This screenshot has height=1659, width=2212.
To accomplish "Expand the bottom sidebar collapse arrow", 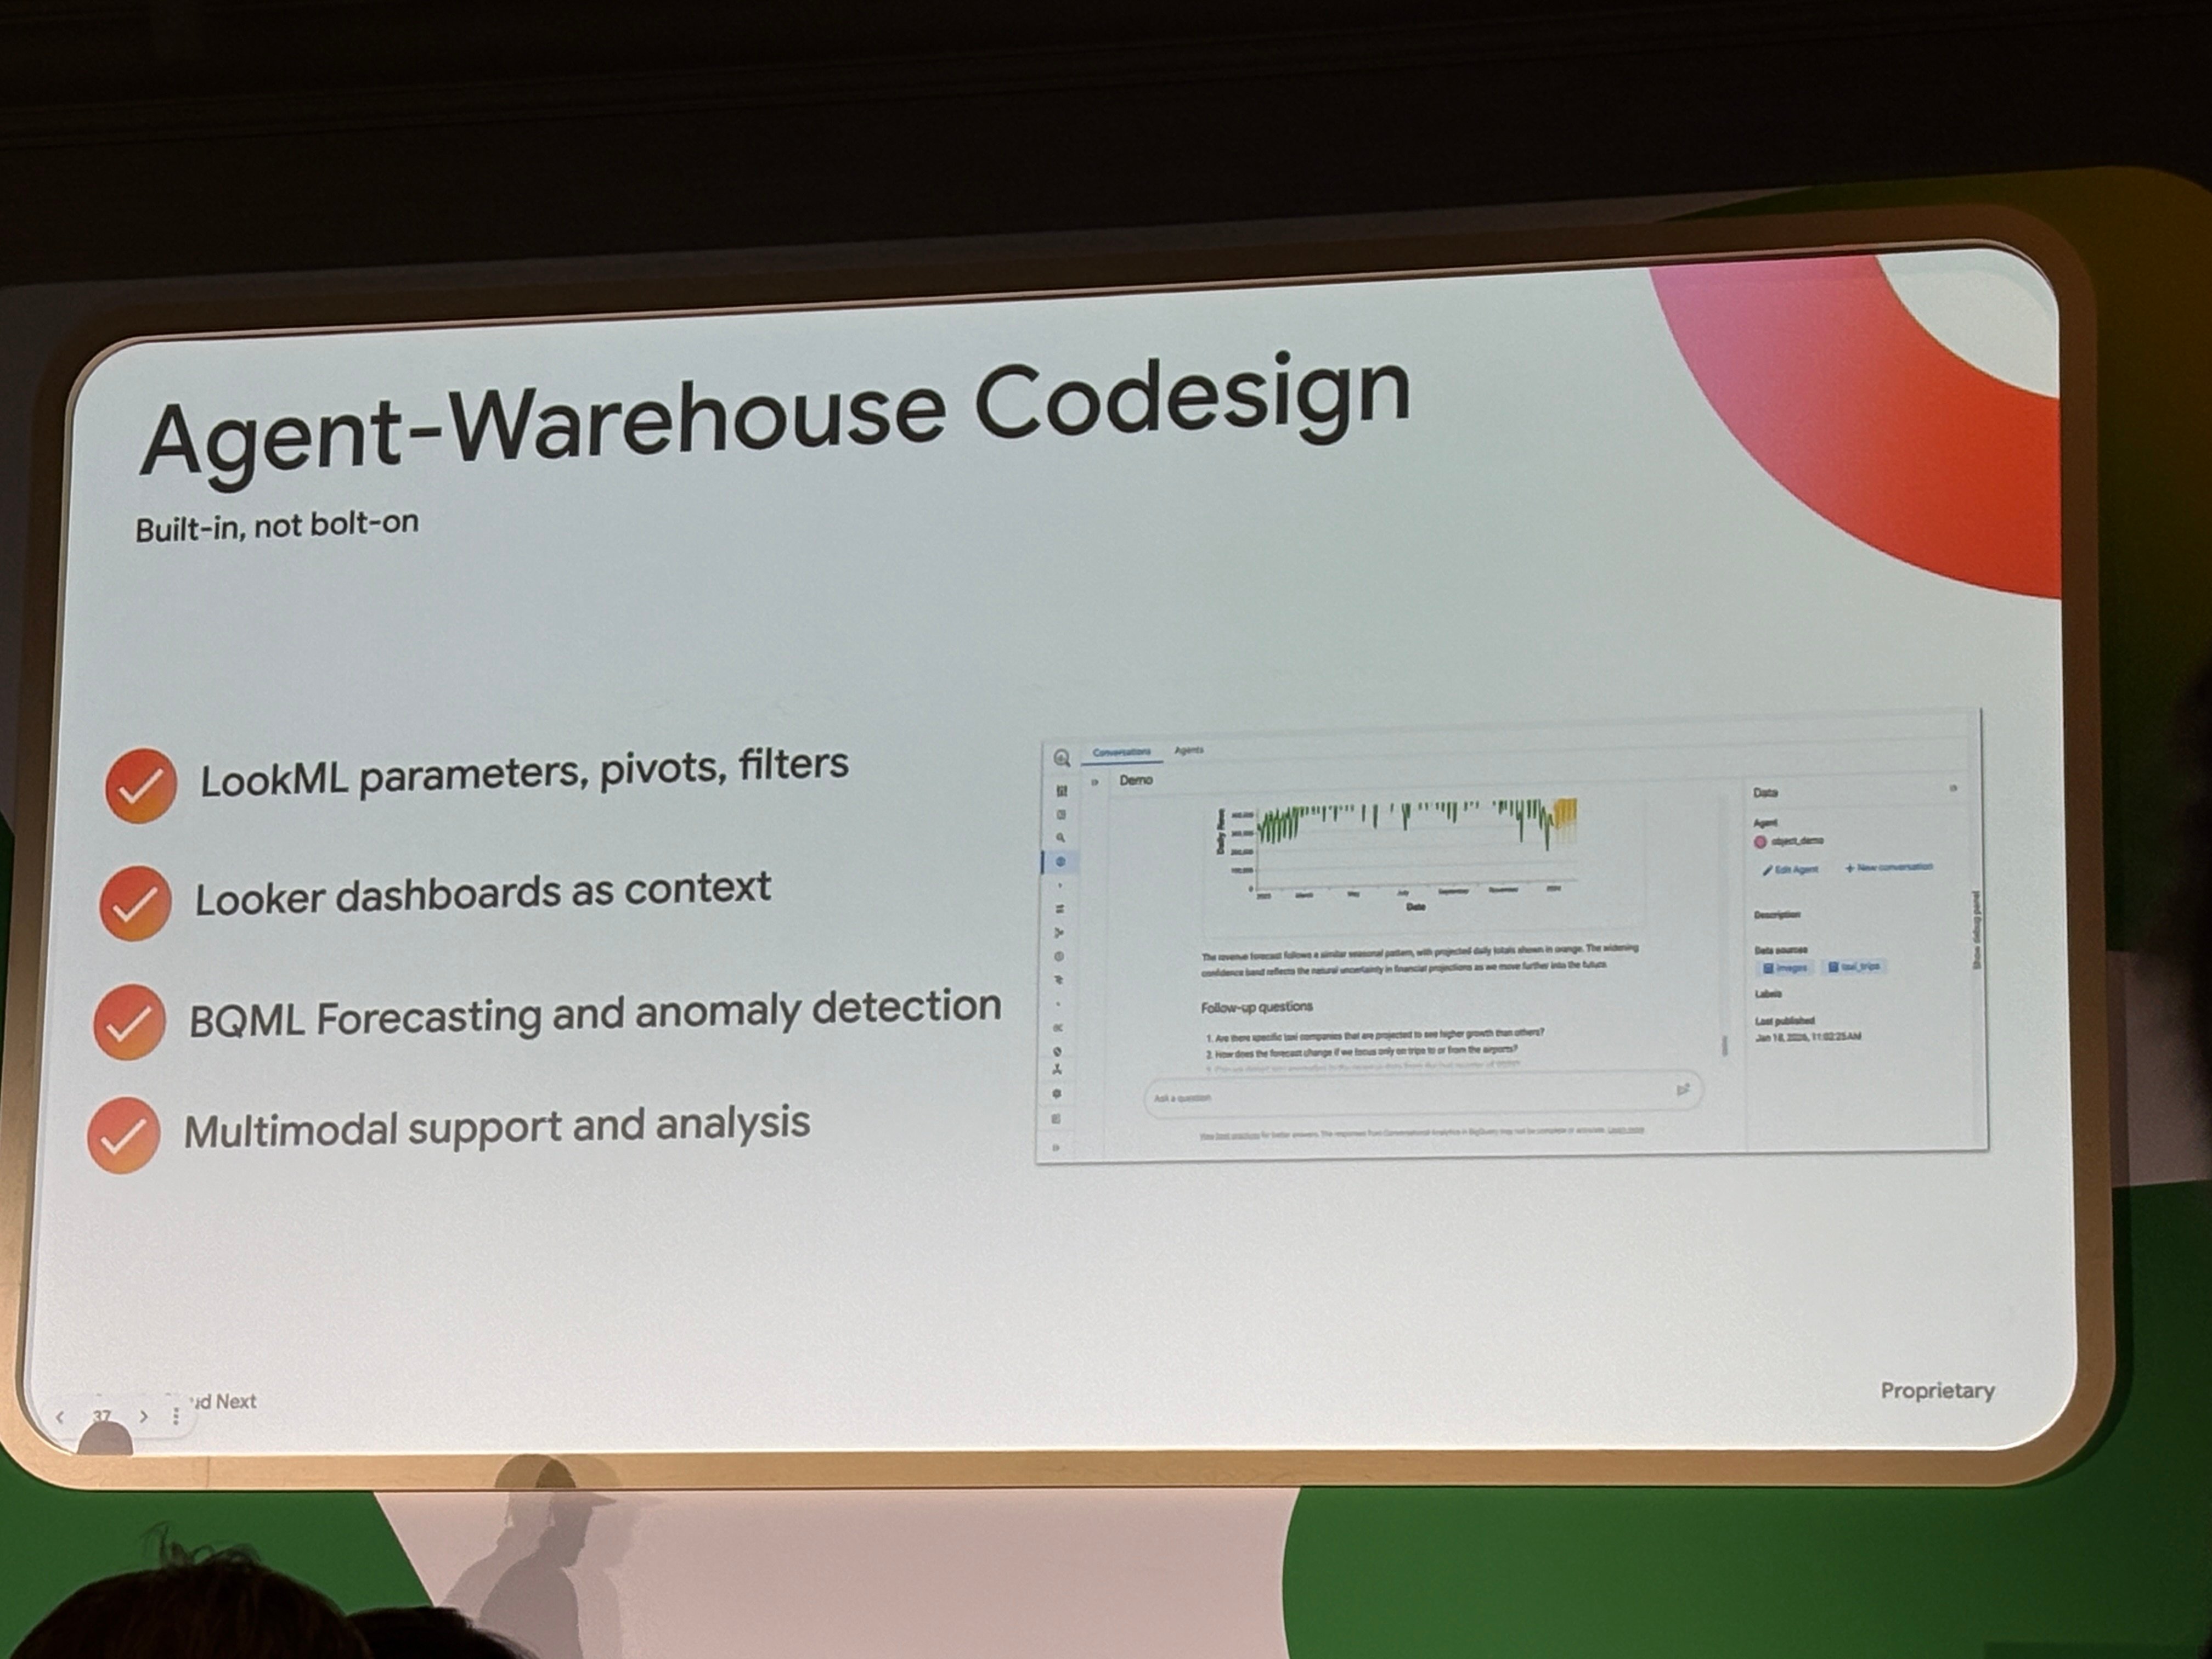I will [x=1056, y=1147].
